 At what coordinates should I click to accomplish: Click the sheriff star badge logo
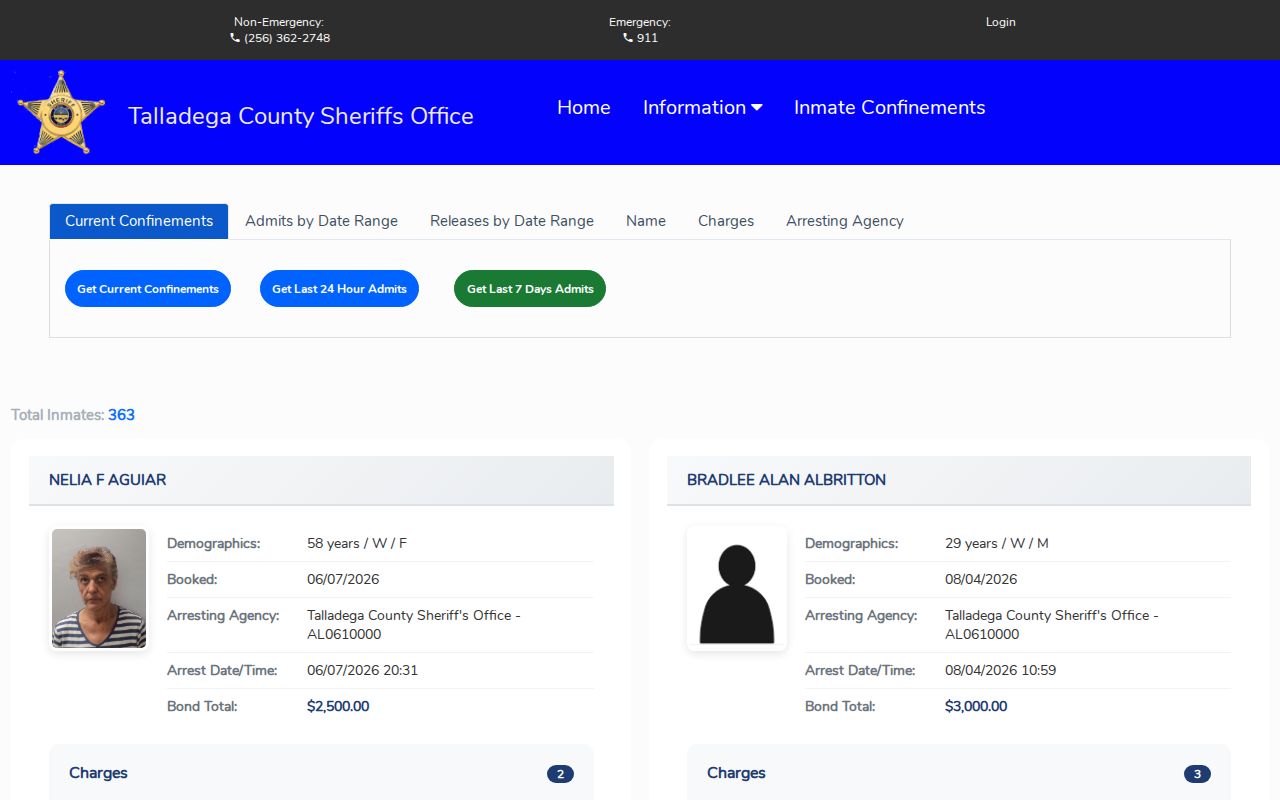pyautogui.click(x=61, y=112)
